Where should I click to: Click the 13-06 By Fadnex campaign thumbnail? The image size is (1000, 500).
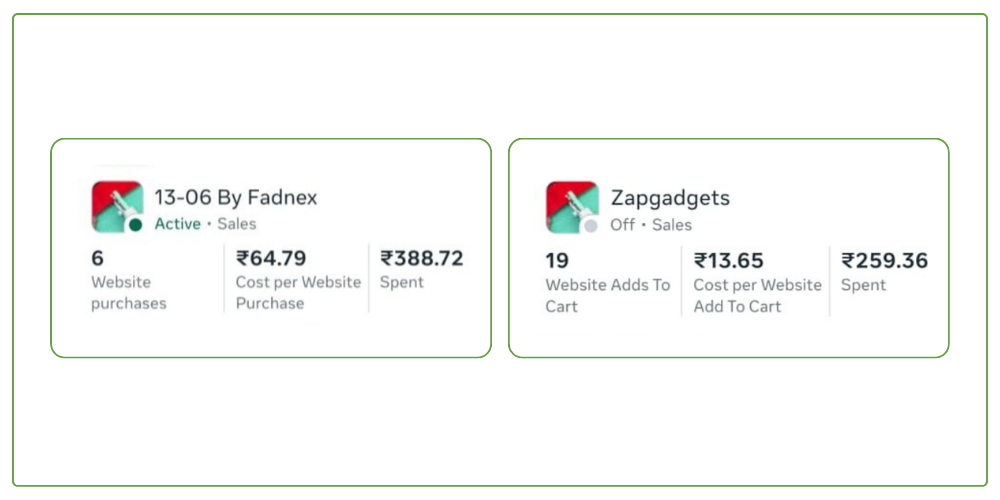tap(115, 205)
